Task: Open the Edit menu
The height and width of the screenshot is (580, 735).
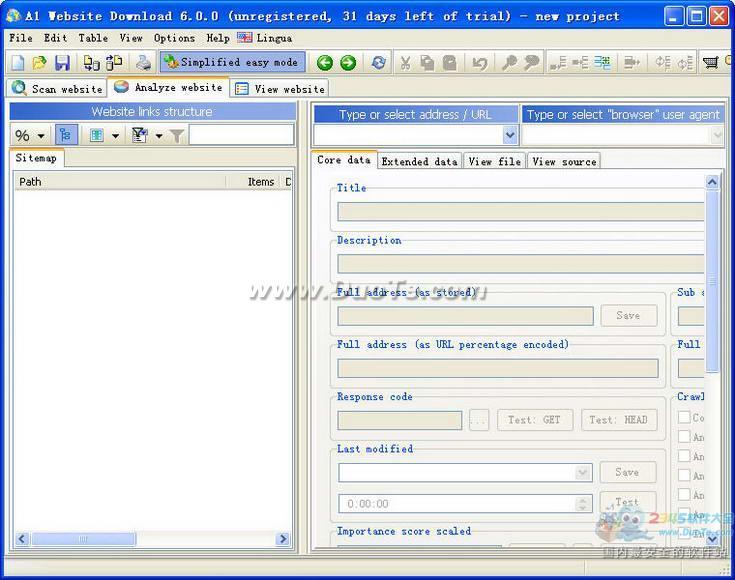Action: click(56, 38)
